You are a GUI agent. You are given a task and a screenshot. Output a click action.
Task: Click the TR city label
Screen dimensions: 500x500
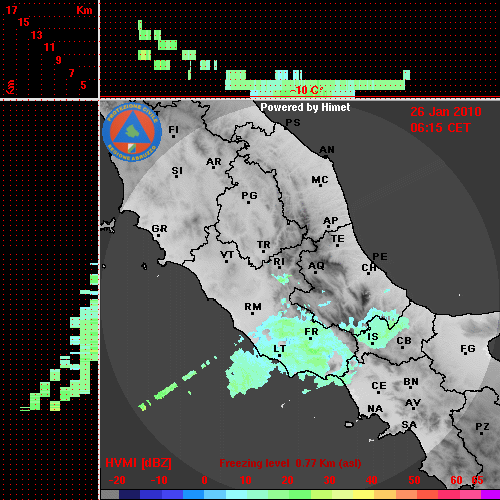264,245
